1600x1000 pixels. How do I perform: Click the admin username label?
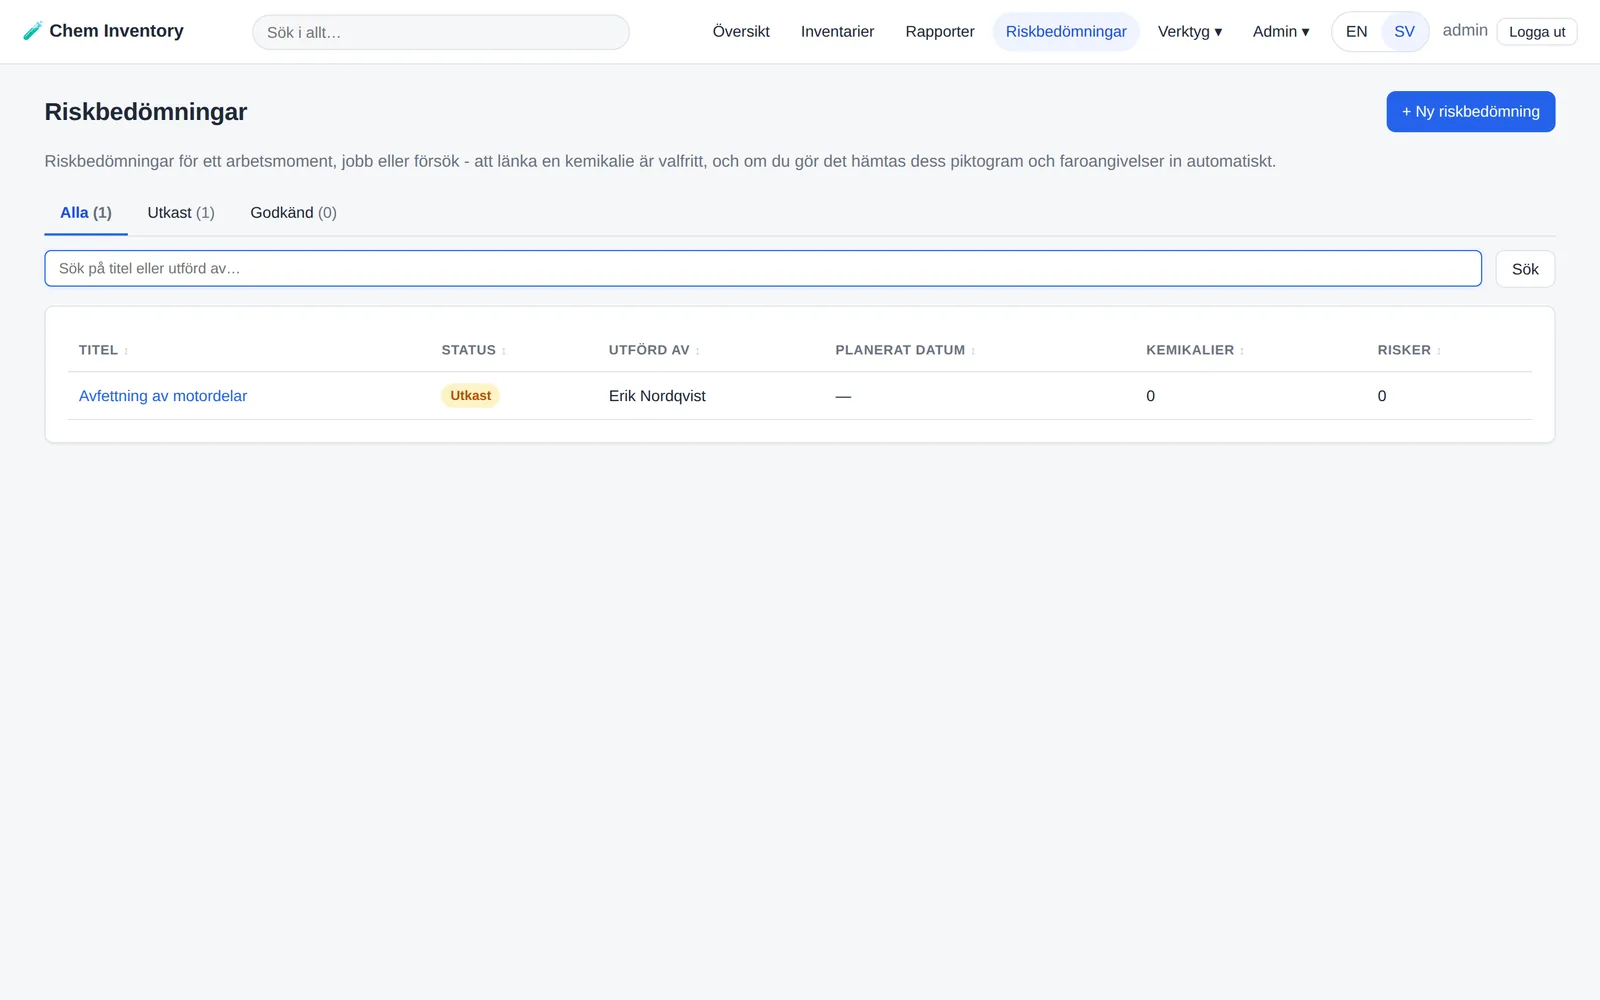(x=1465, y=31)
